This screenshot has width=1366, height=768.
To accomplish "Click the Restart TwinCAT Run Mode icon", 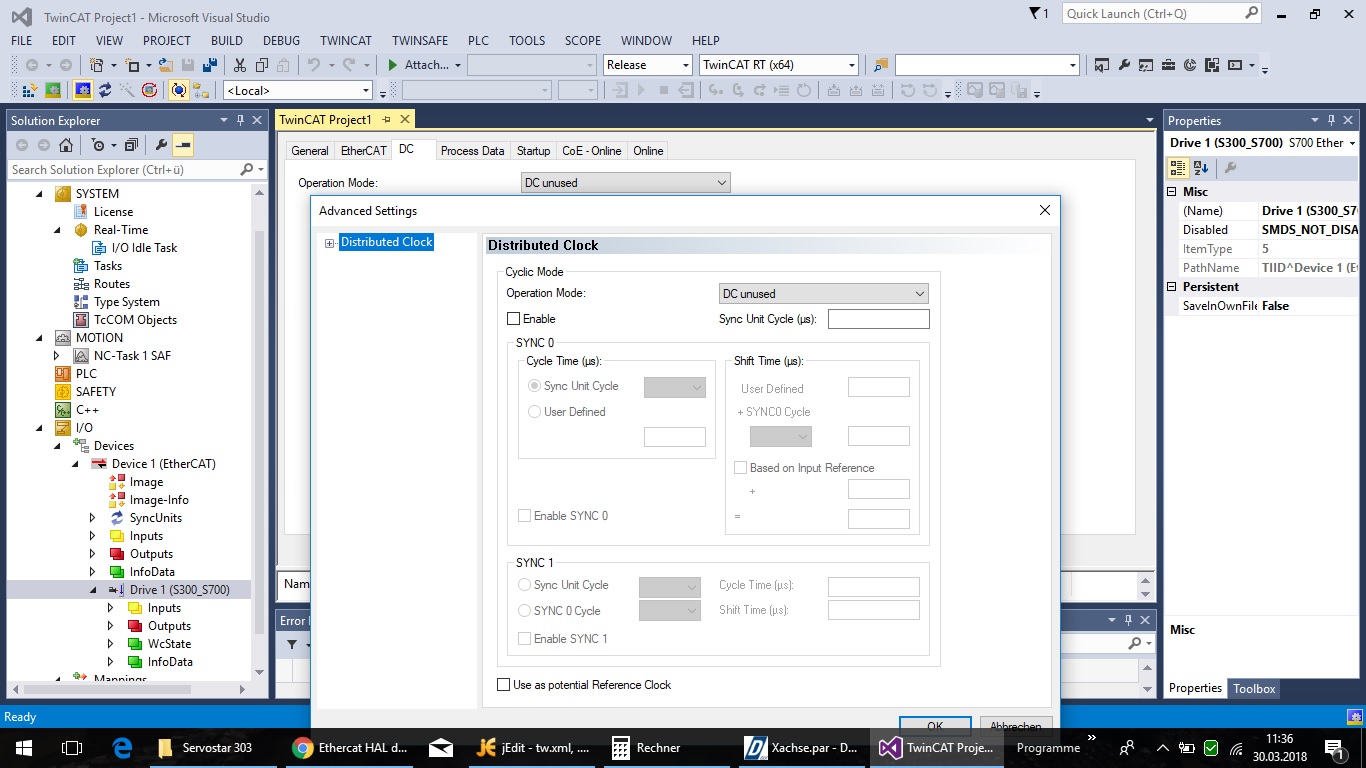I will (54, 90).
